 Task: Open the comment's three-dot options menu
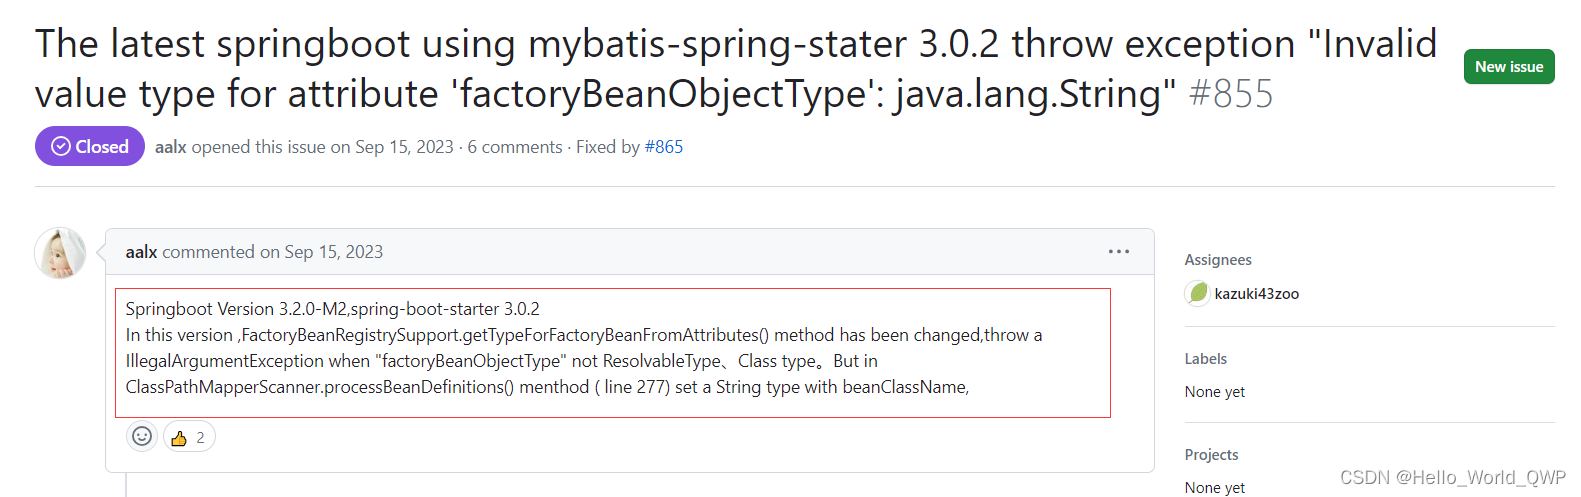pyautogui.click(x=1118, y=252)
